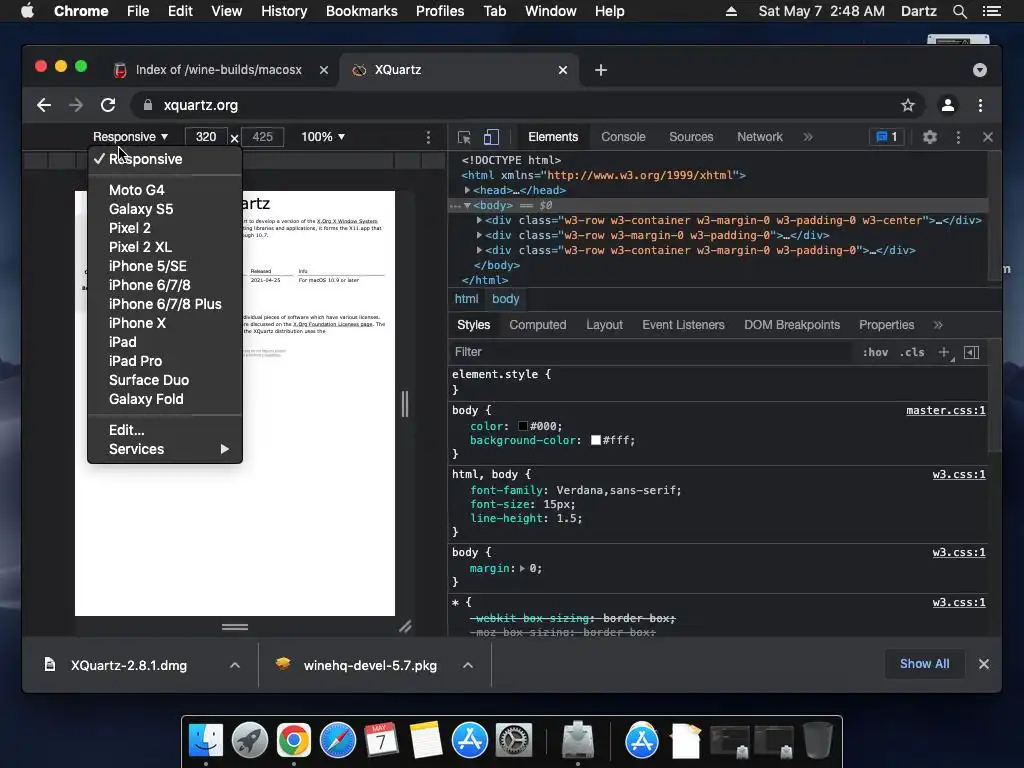Click the inspect element picker icon

click(464, 137)
